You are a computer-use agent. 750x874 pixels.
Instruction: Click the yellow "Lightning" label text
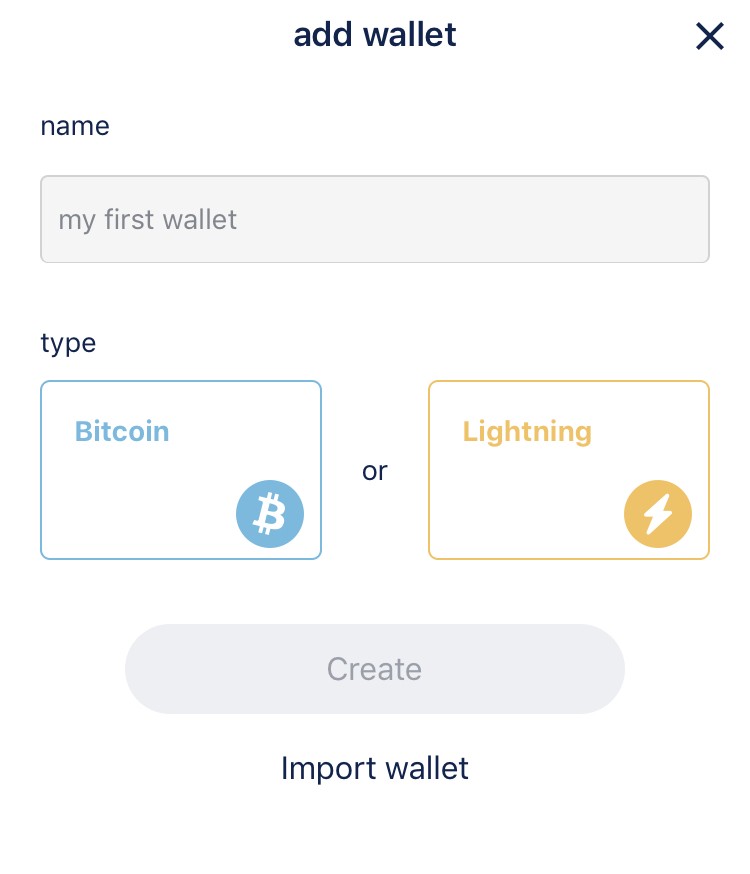pyautogui.click(x=527, y=432)
